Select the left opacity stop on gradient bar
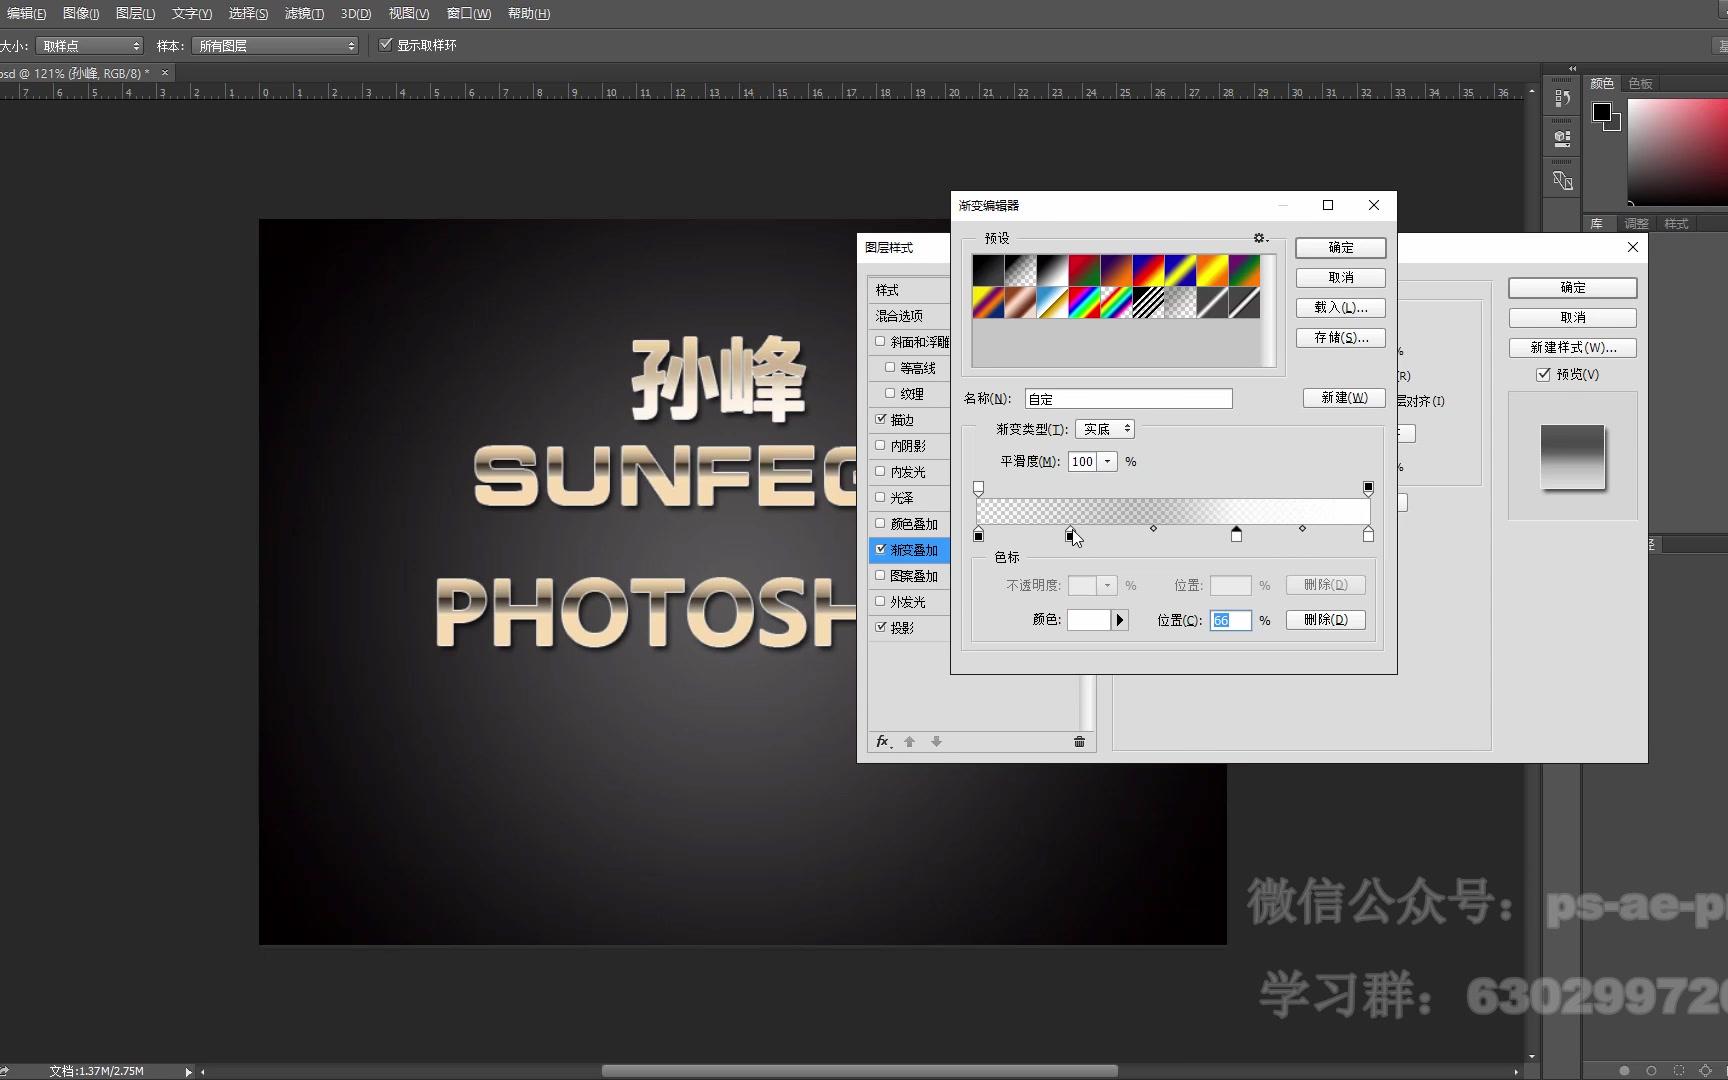This screenshot has height=1080, width=1728. [x=978, y=488]
